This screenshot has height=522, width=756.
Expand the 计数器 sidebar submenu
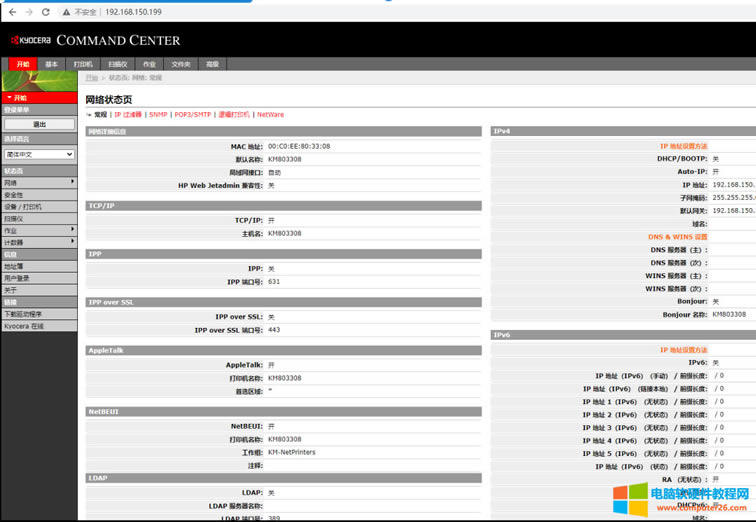pos(39,242)
